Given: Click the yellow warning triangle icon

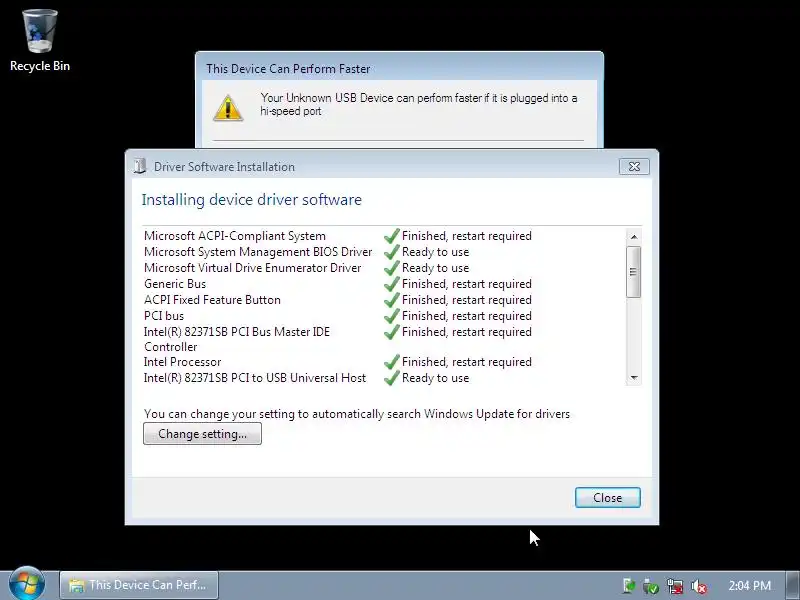Looking at the screenshot, I should pos(228,107).
